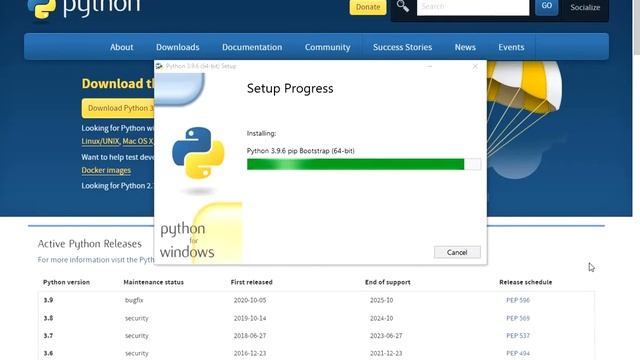Click the Python Setup window title icon

click(159, 66)
